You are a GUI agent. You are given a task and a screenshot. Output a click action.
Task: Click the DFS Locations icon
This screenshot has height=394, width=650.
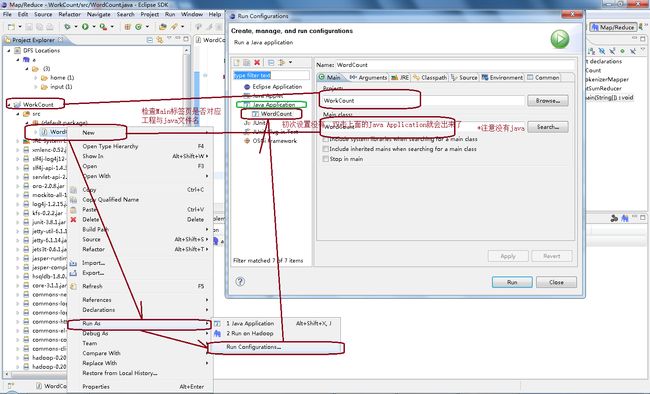[17, 51]
